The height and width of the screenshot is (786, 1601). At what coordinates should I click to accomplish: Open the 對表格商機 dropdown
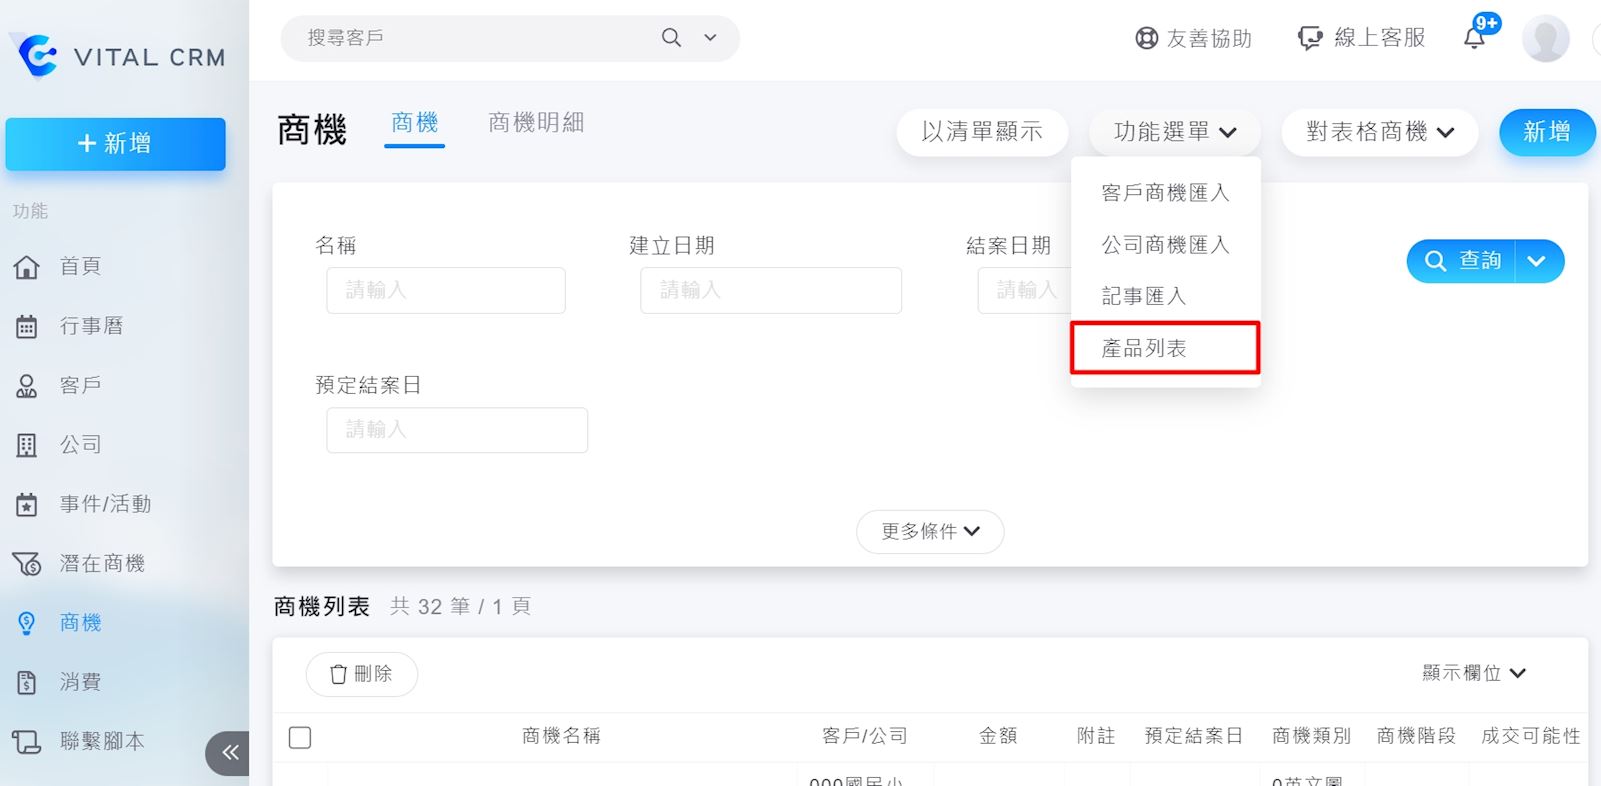(x=1379, y=132)
